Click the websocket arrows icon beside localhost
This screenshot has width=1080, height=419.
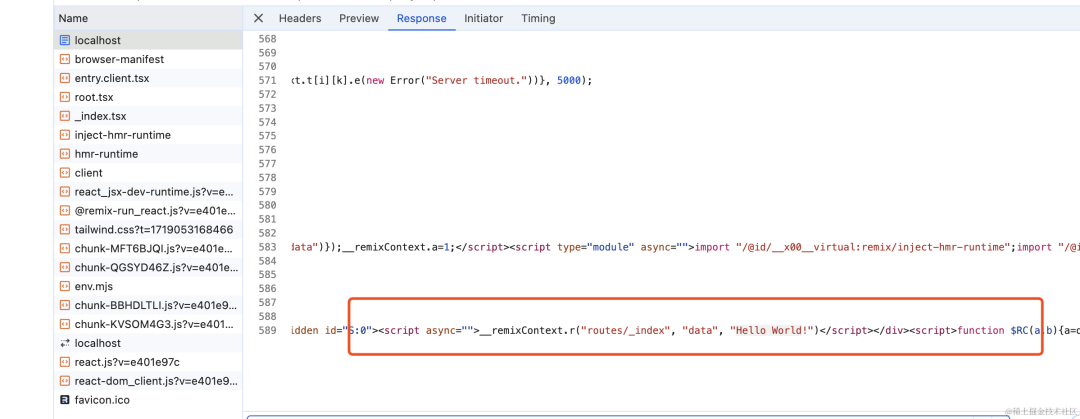click(x=65, y=343)
